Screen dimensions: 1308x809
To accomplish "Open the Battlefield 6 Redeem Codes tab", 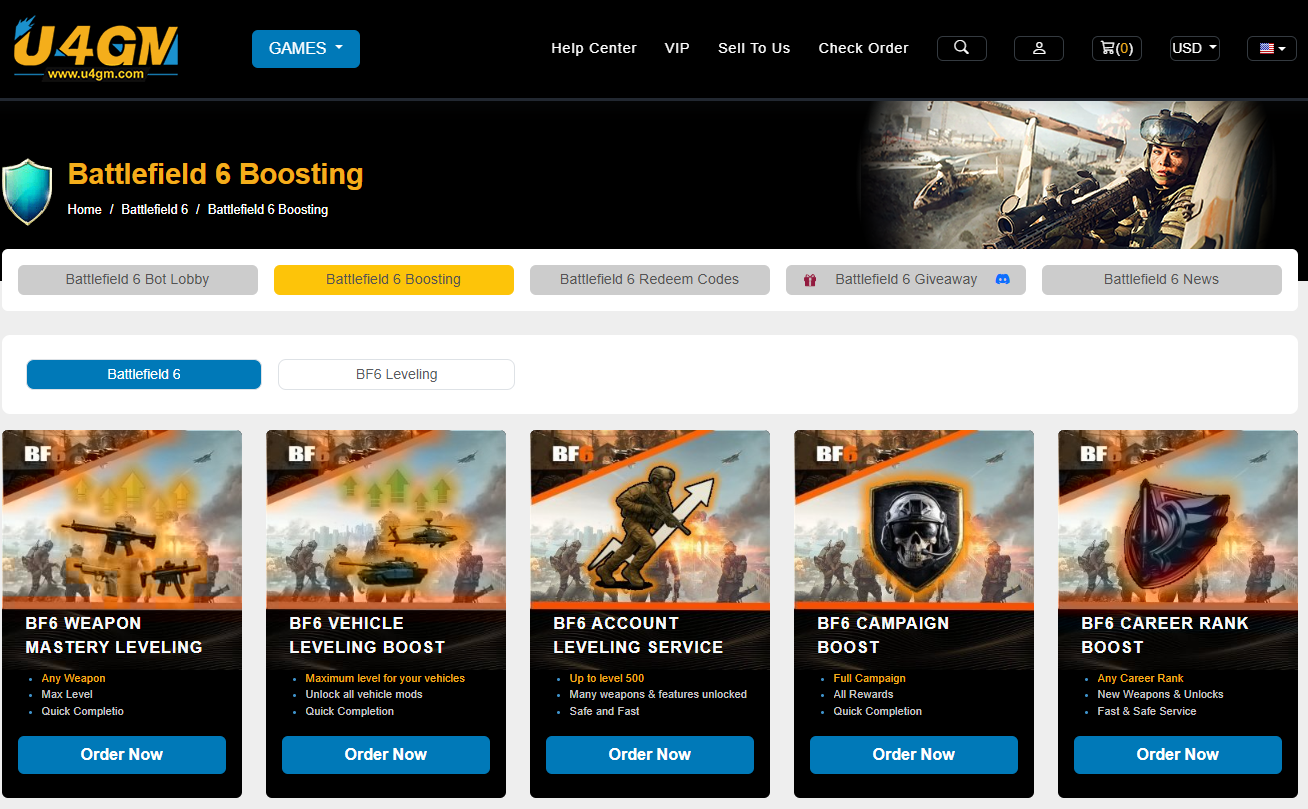I will pyautogui.click(x=649, y=280).
